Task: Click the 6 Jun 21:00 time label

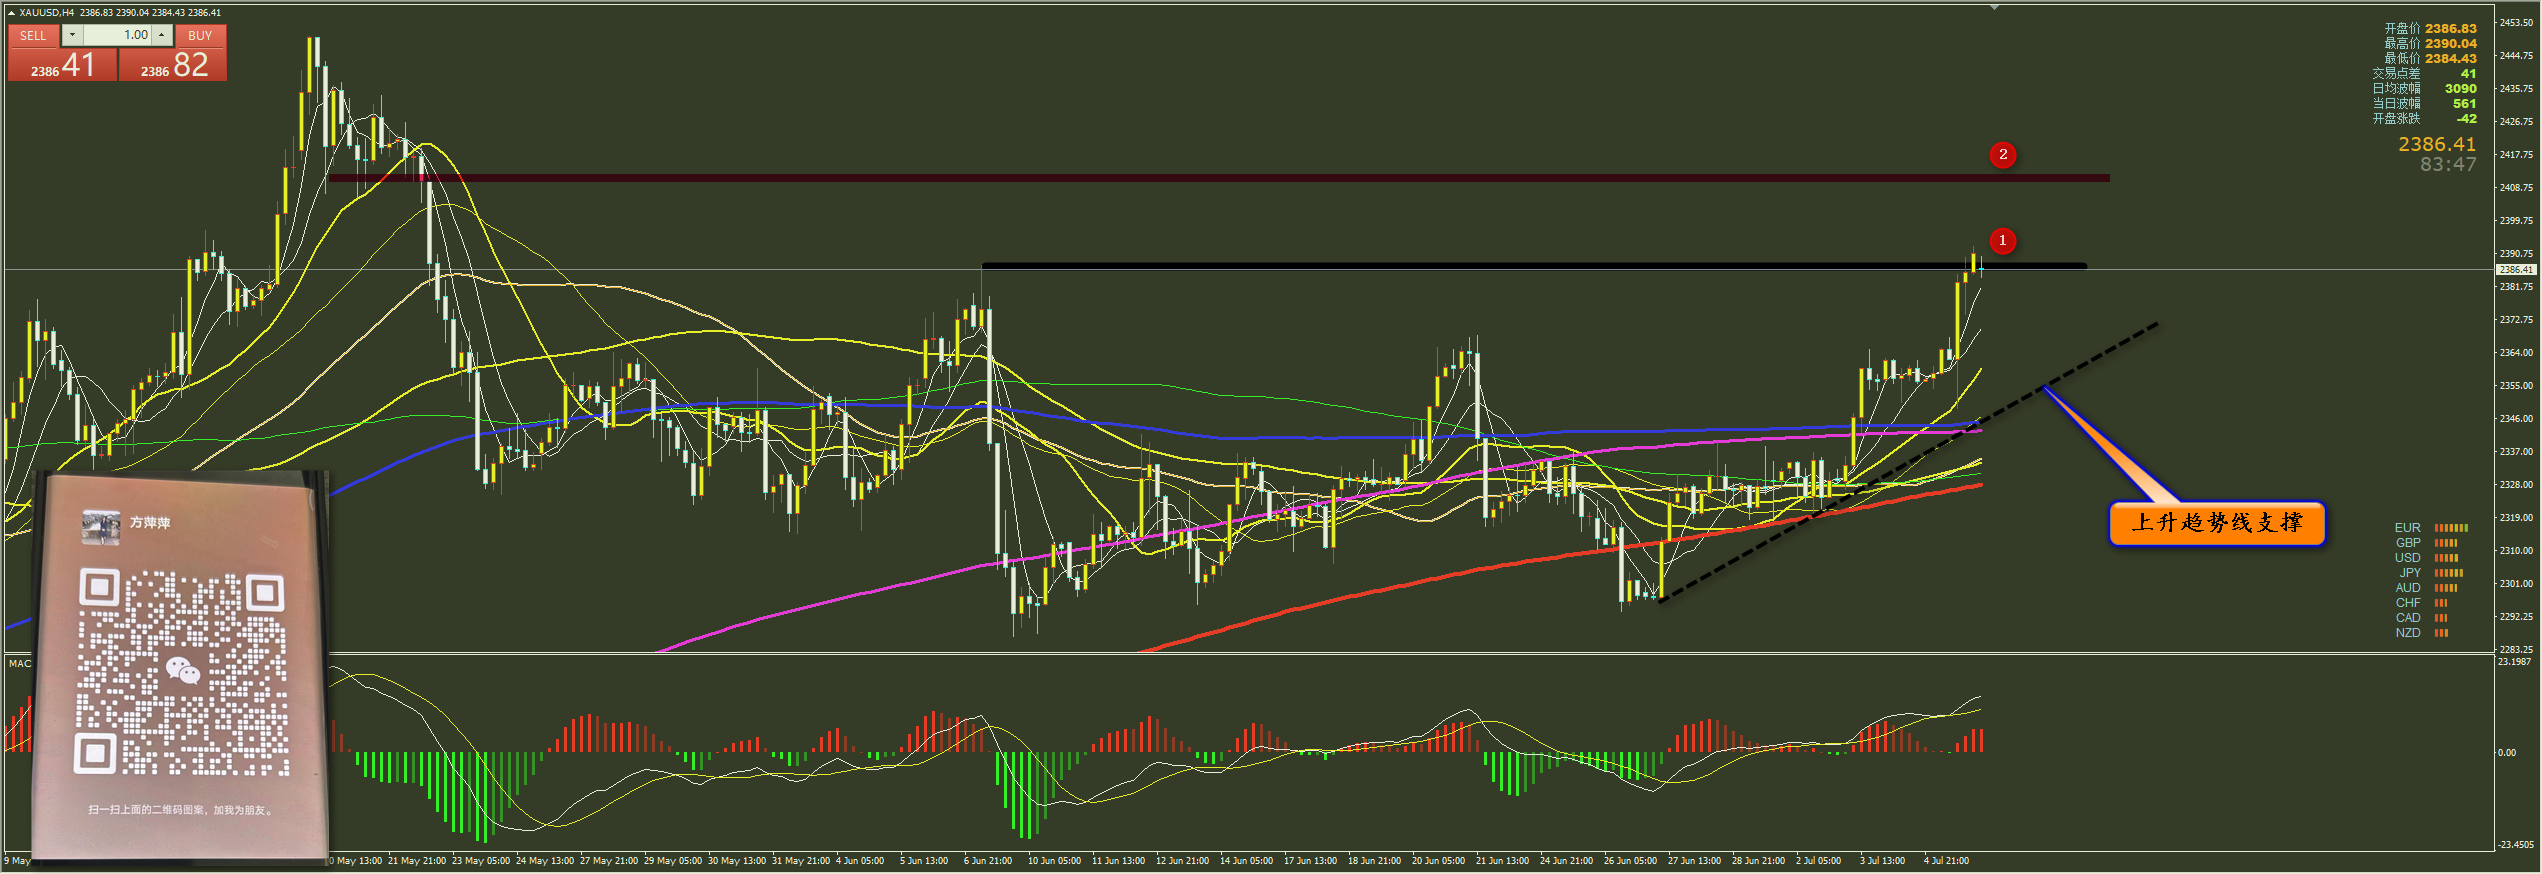Action: (x=988, y=861)
